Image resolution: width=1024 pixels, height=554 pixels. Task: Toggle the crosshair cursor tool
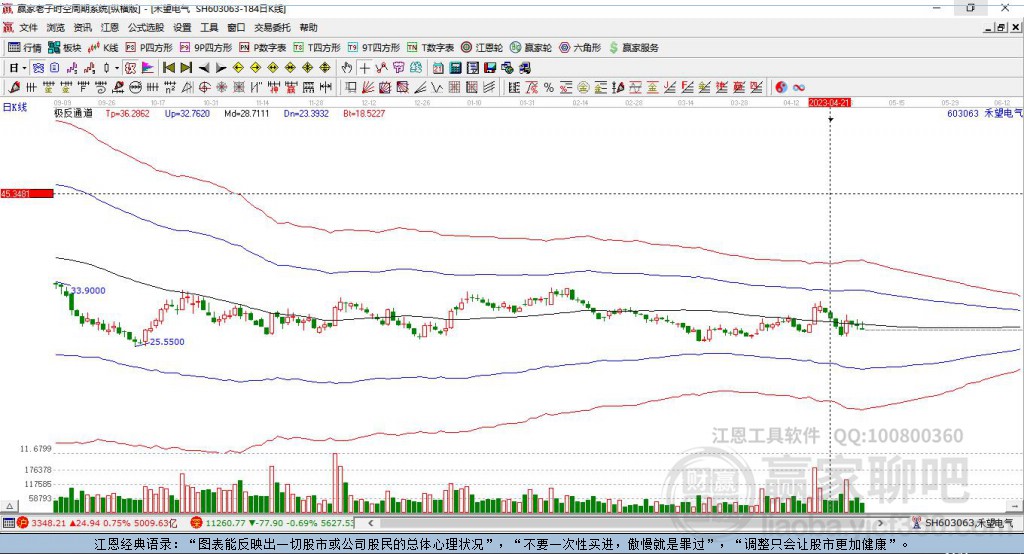(364, 68)
